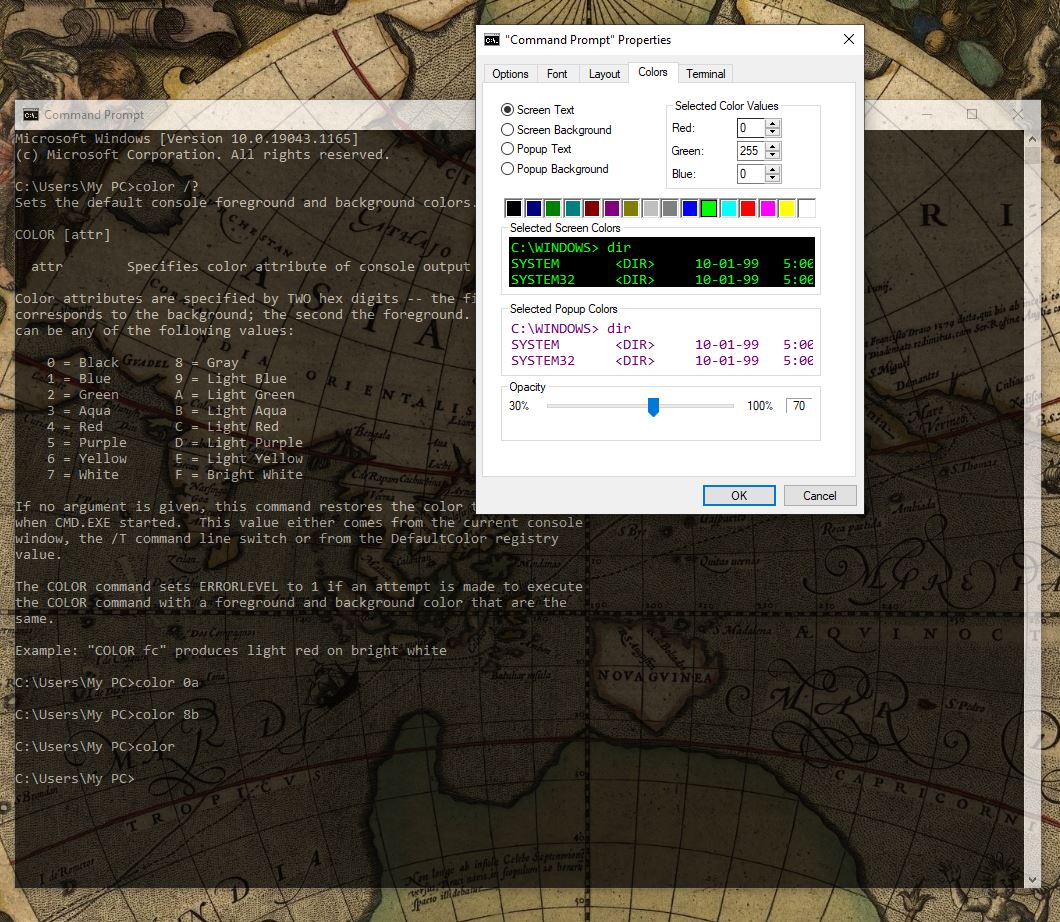Viewport: 1060px width, 922px height.
Task: Decrease the Green value using its down stepper
Action: 772,155
